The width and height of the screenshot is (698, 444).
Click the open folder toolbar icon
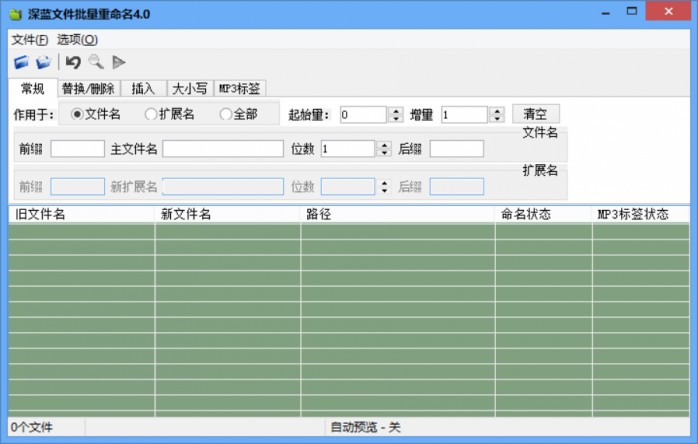coord(44,62)
